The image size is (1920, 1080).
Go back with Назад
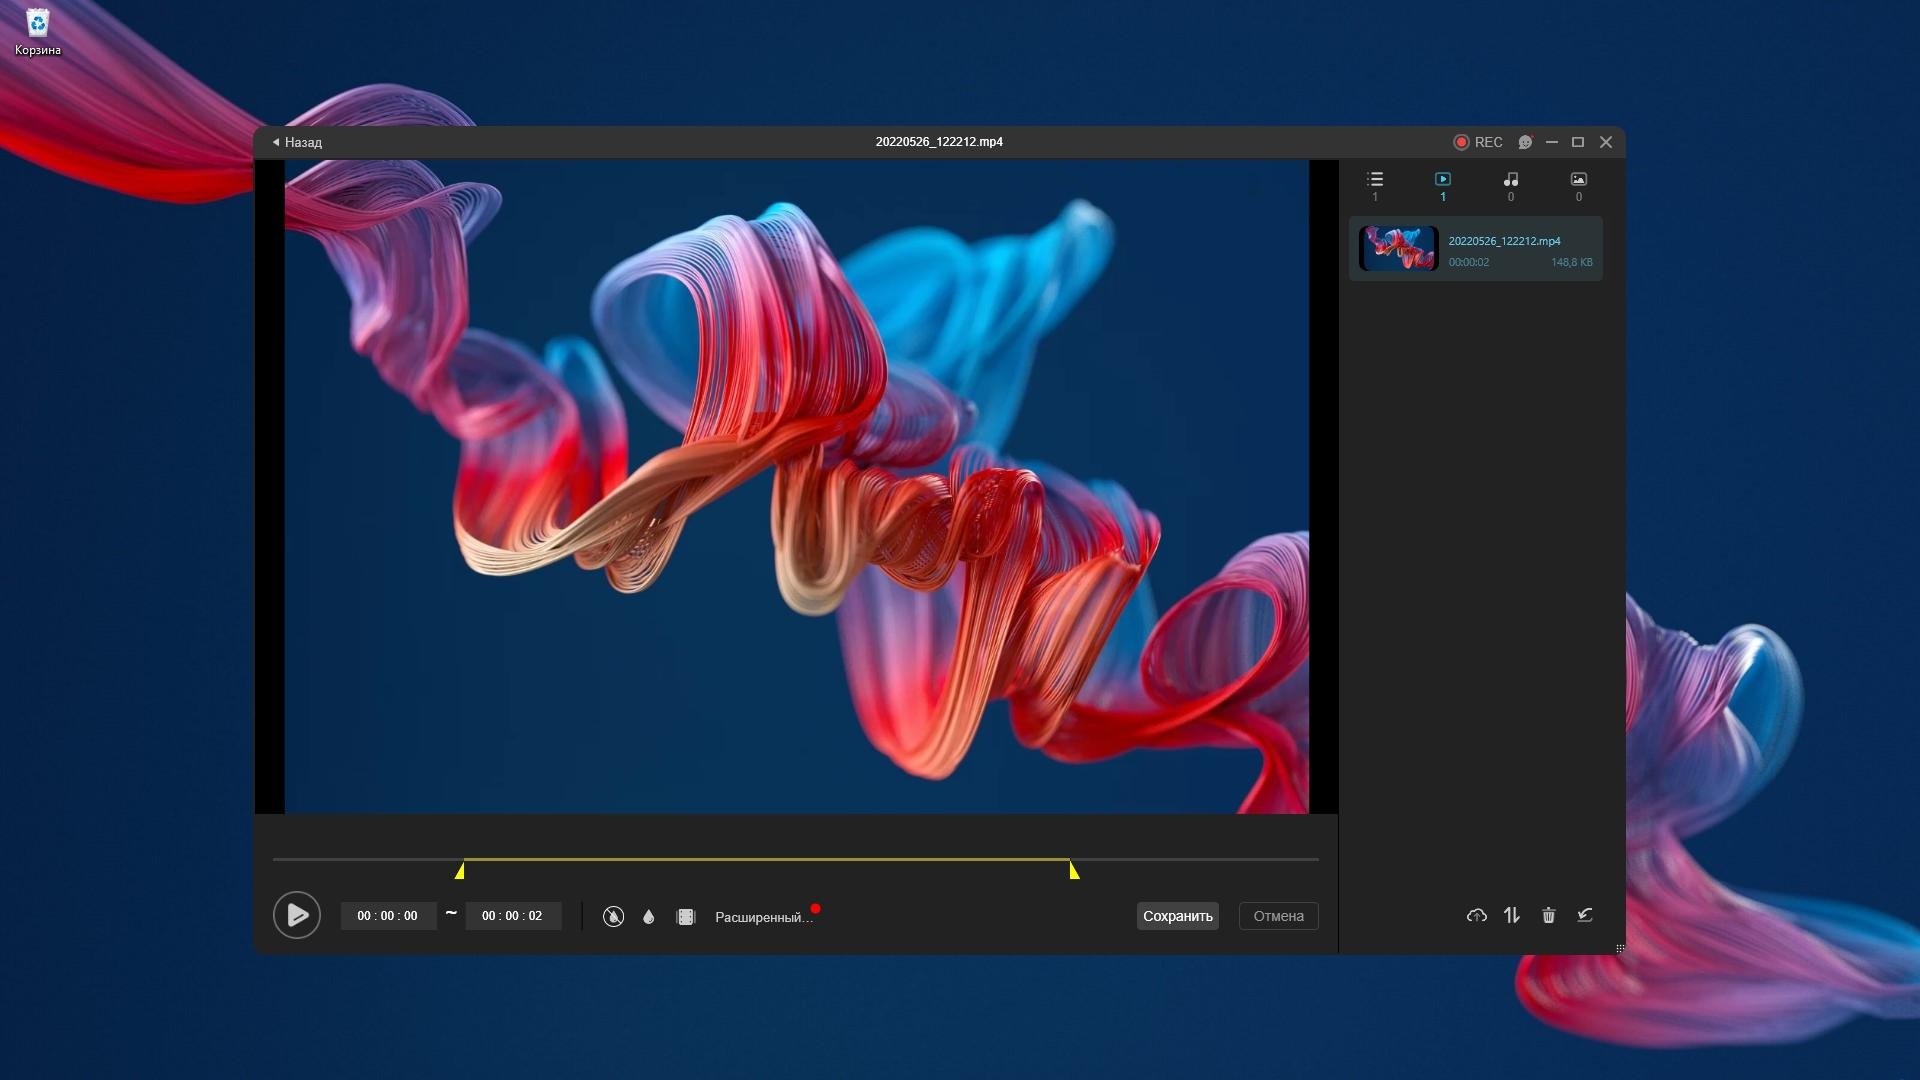pyautogui.click(x=298, y=142)
